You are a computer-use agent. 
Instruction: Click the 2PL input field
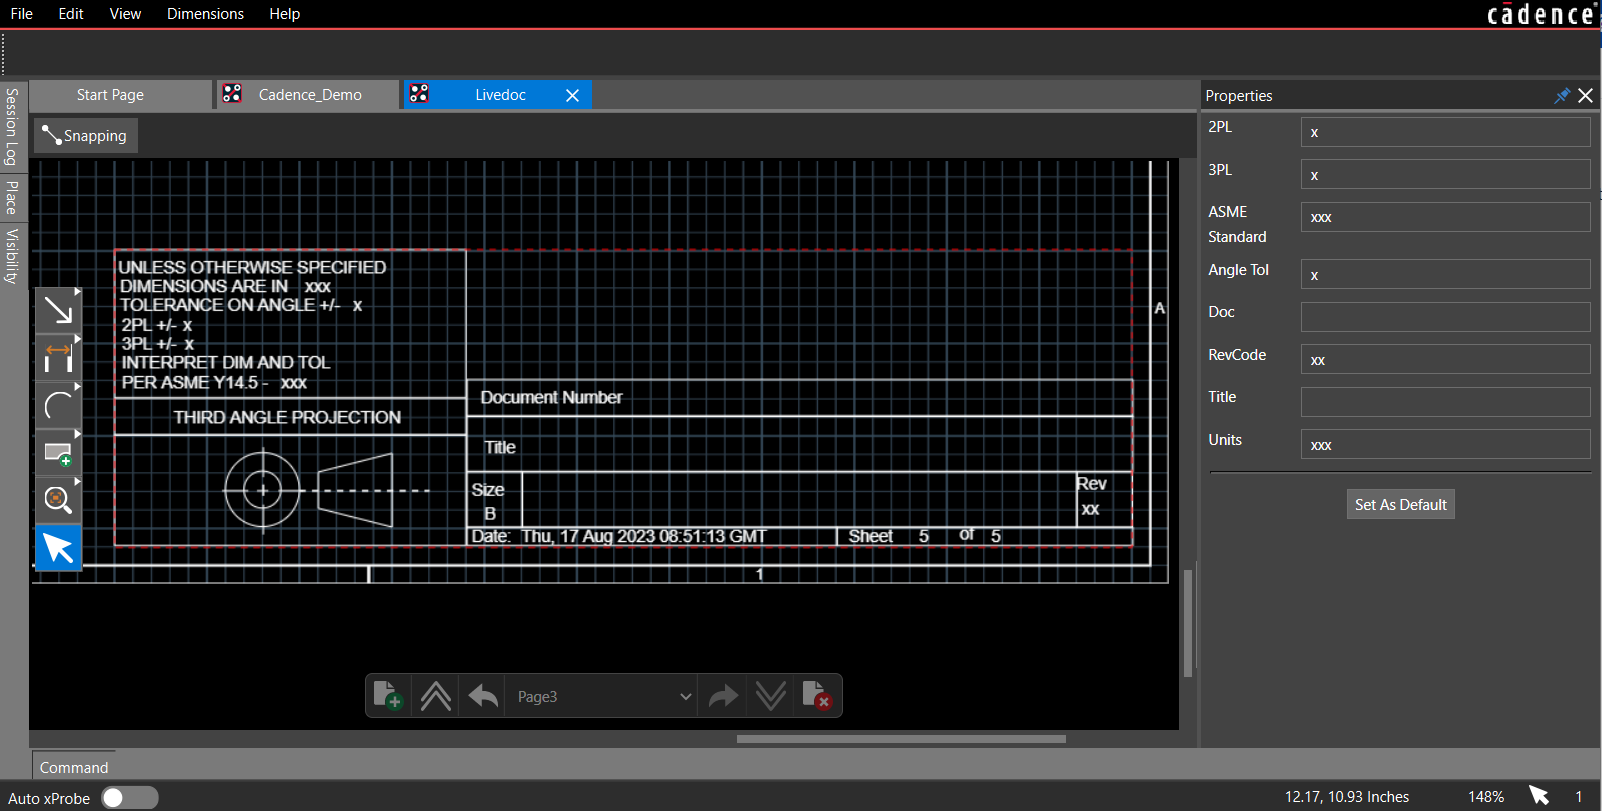(x=1445, y=132)
